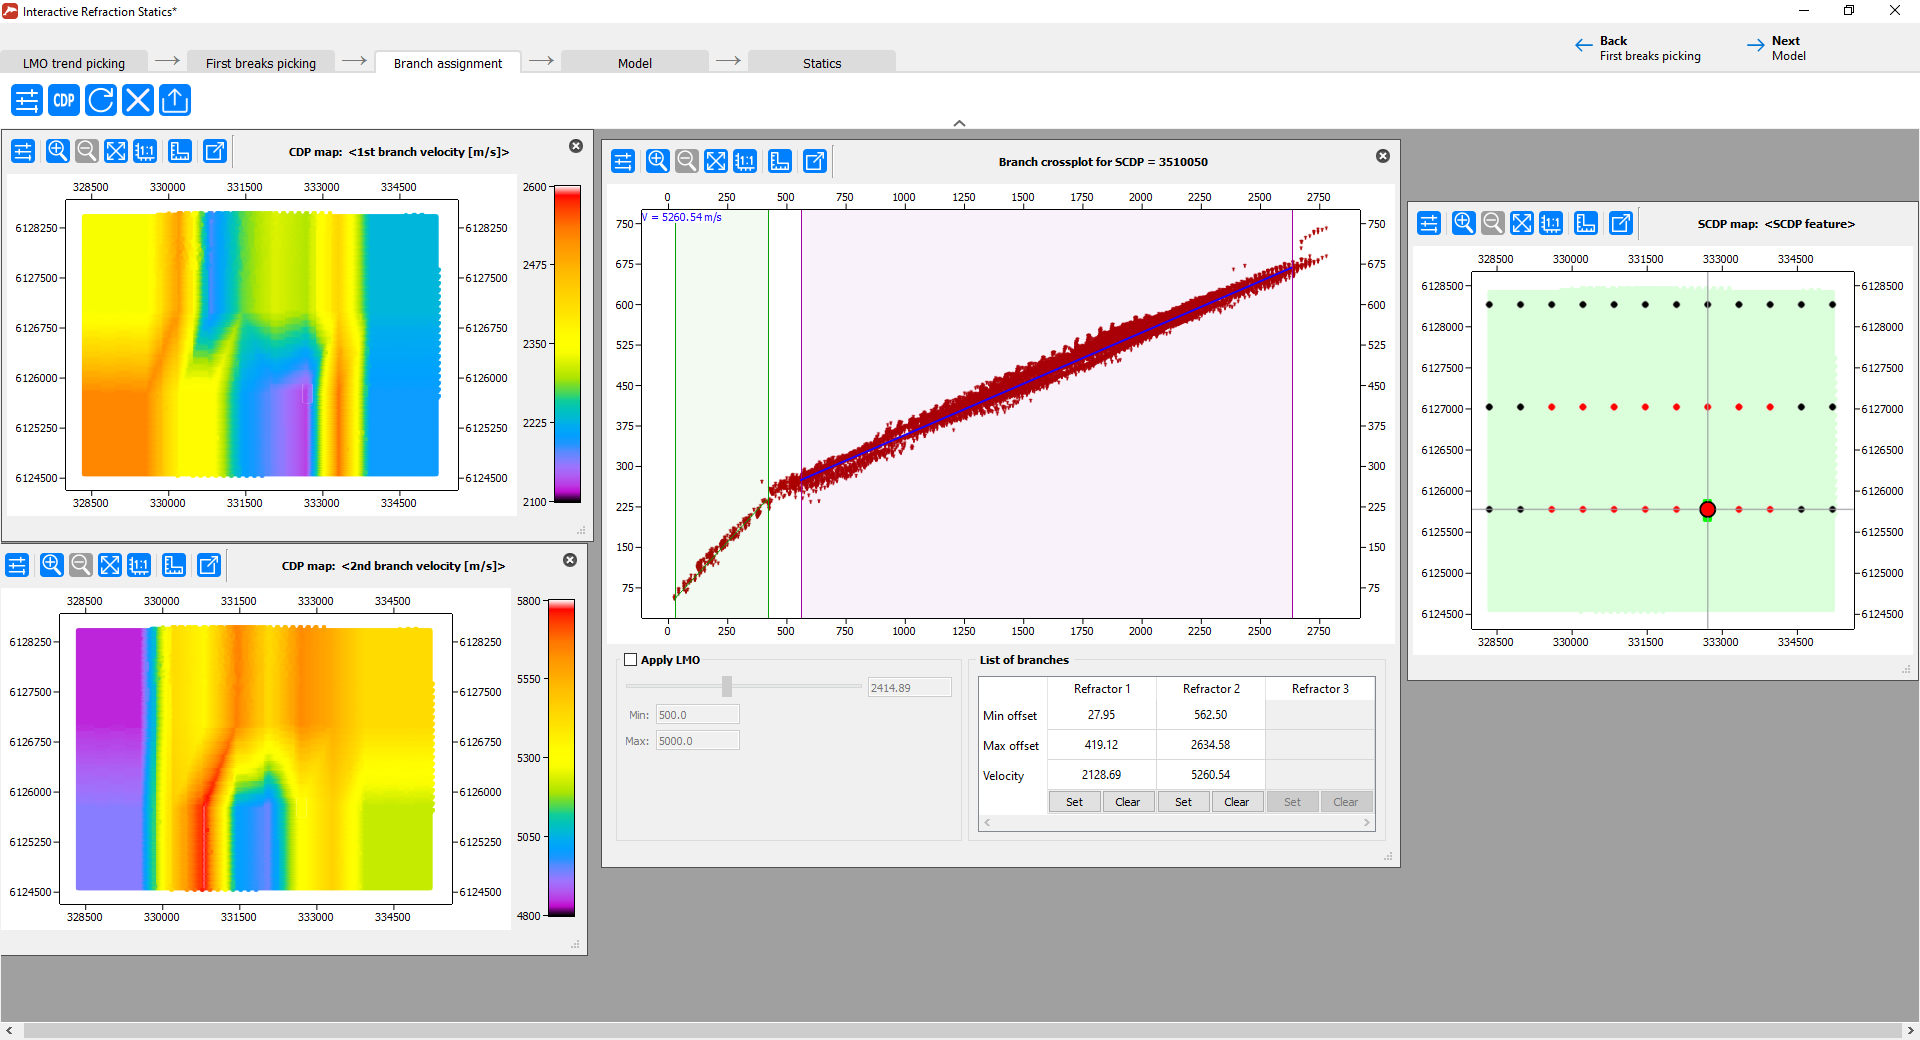Fit 1st branch velocity map to window
Image resolution: width=1920 pixels, height=1040 pixels.
pyautogui.click(x=116, y=151)
